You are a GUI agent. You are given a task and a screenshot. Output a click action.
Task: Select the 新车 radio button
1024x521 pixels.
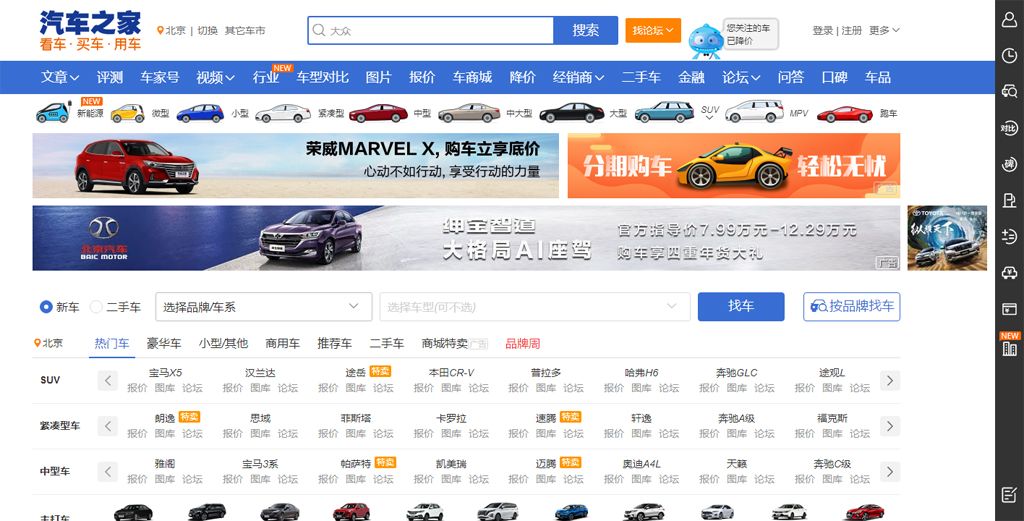click(x=46, y=307)
